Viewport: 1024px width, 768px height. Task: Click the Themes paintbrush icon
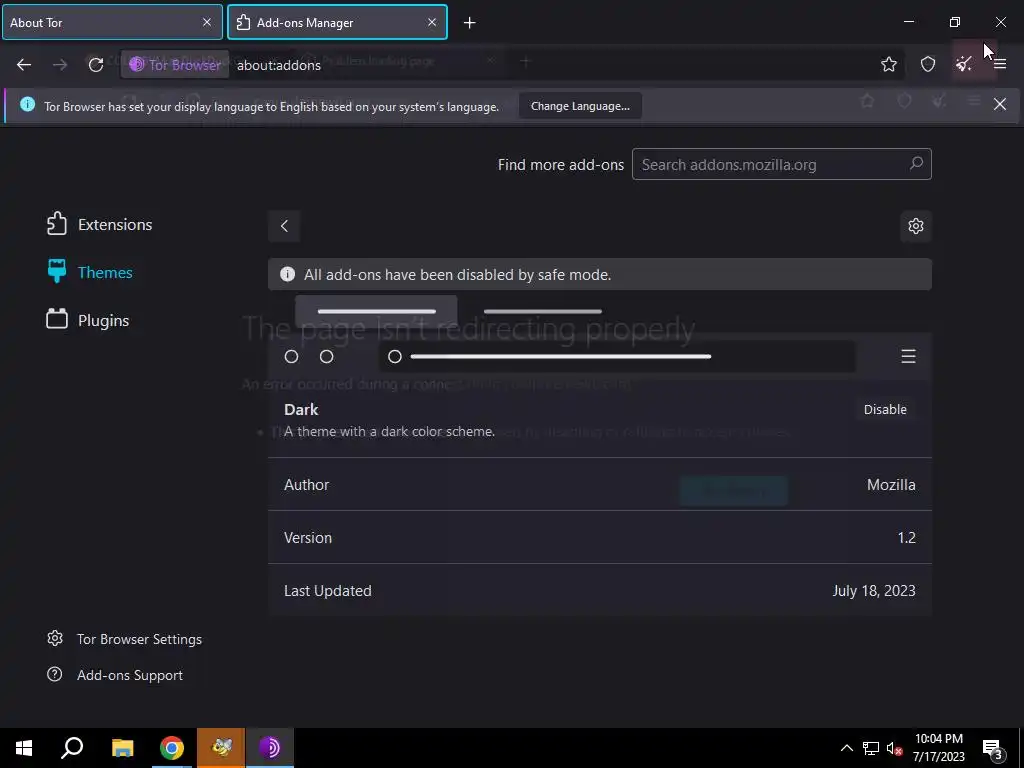(x=57, y=271)
